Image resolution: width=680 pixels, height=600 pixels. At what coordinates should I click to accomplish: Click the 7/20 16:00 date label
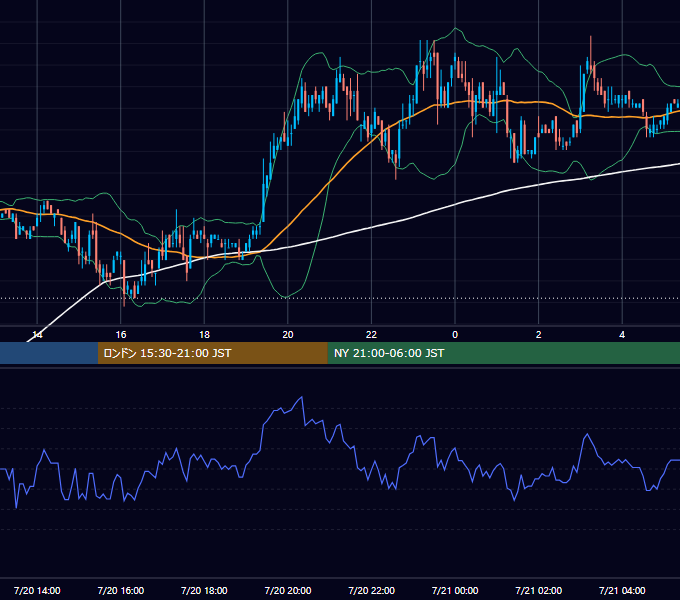point(121,590)
